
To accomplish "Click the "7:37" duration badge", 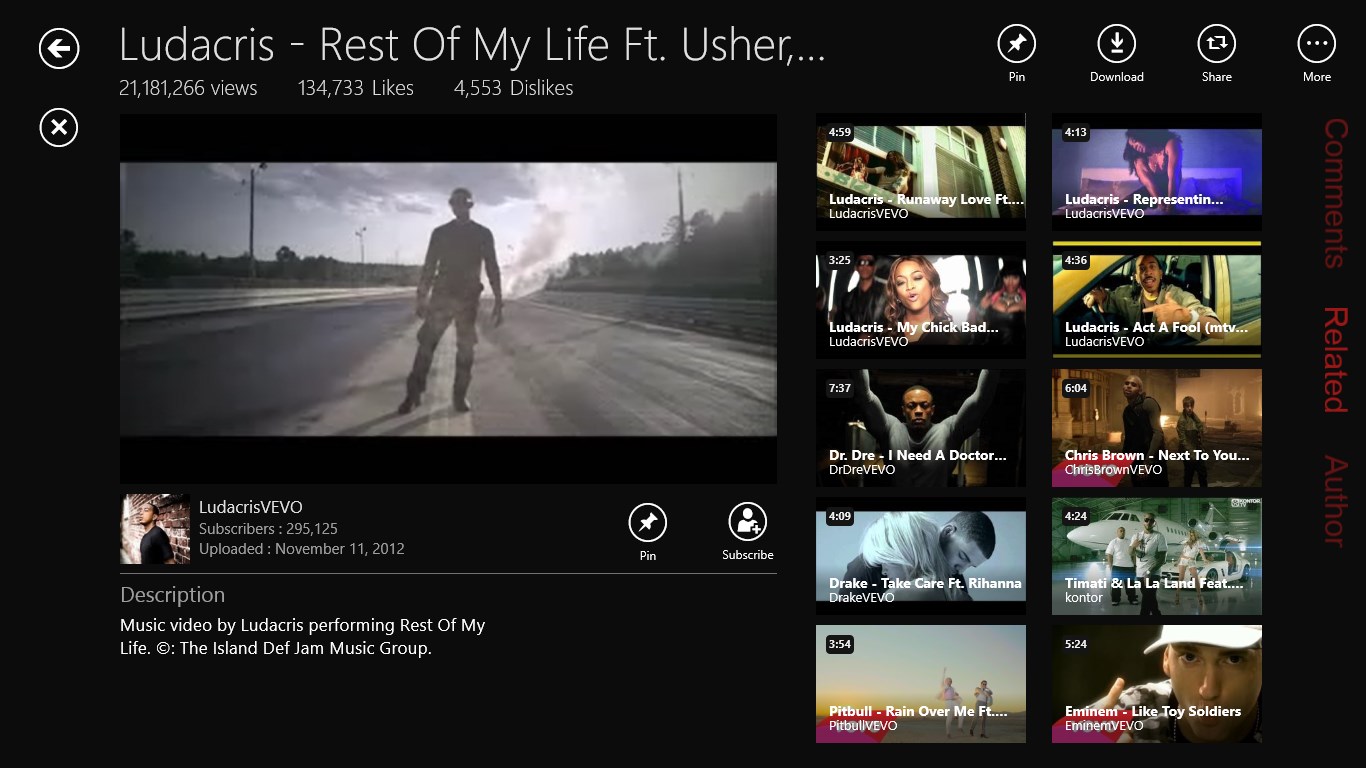I will 840,388.
